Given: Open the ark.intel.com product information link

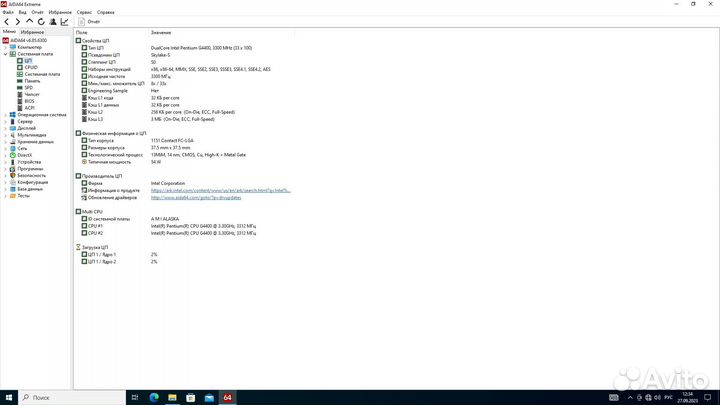Looking at the screenshot, I should coord(220,191).
